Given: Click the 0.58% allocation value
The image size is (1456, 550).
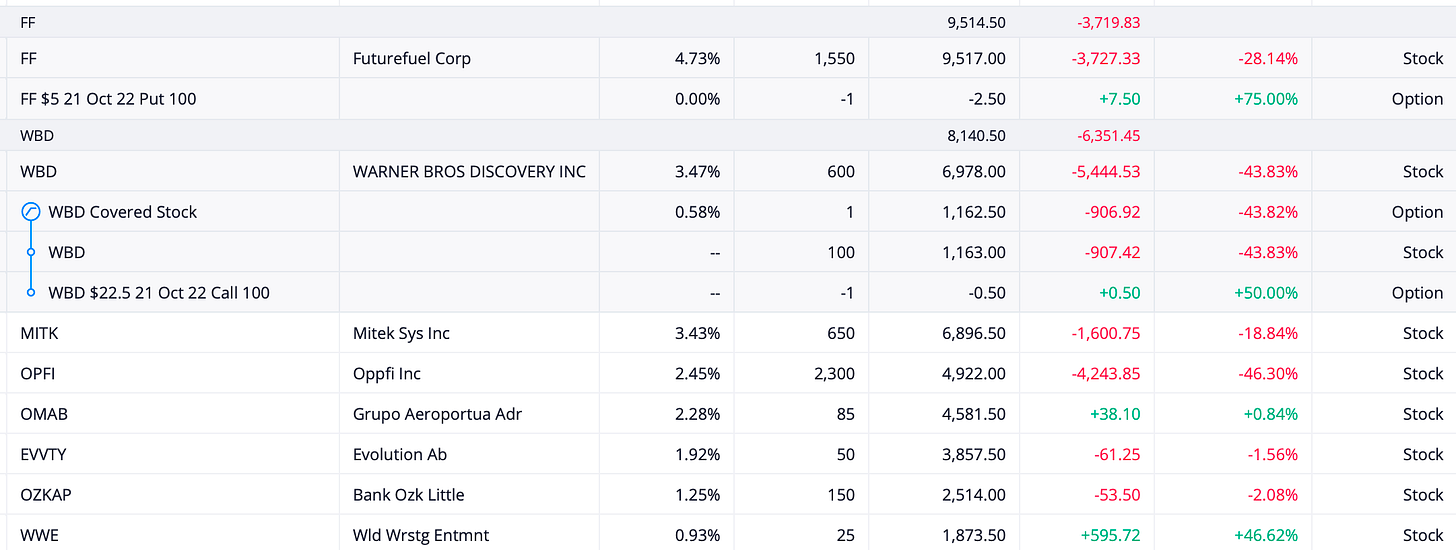Looking at the screenshot, I should [697, 212].
